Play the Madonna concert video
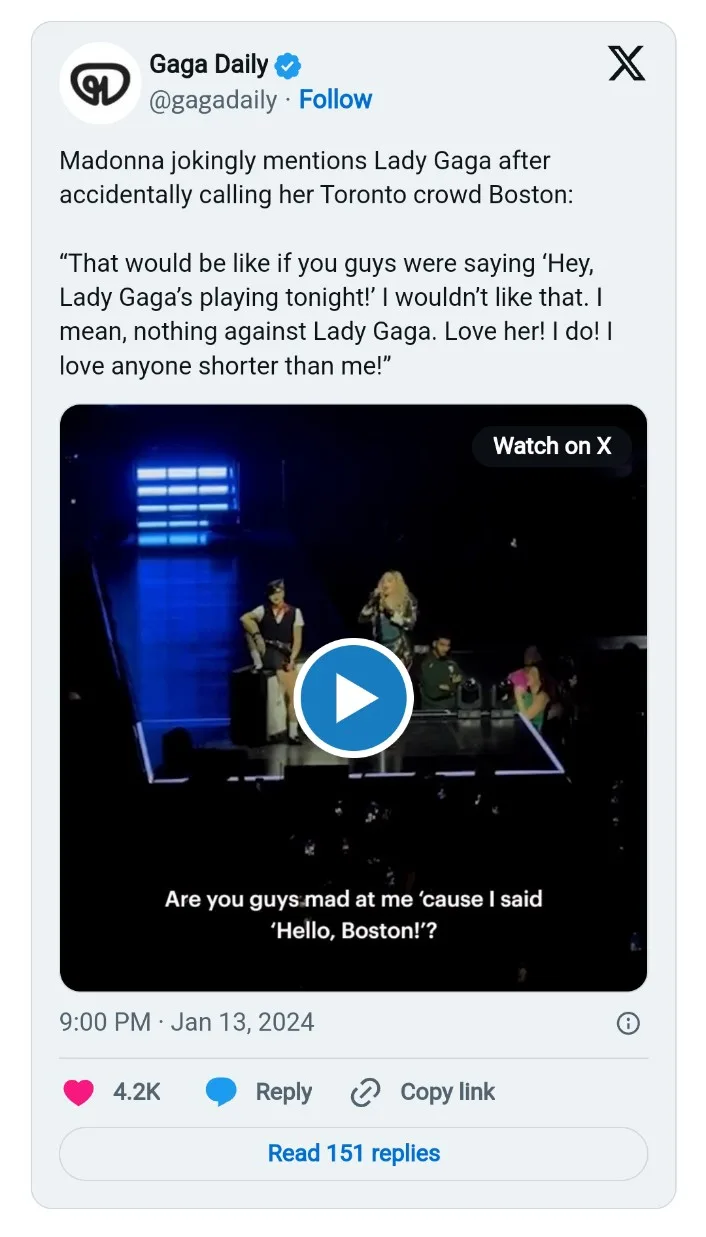 tap(353, 698)
